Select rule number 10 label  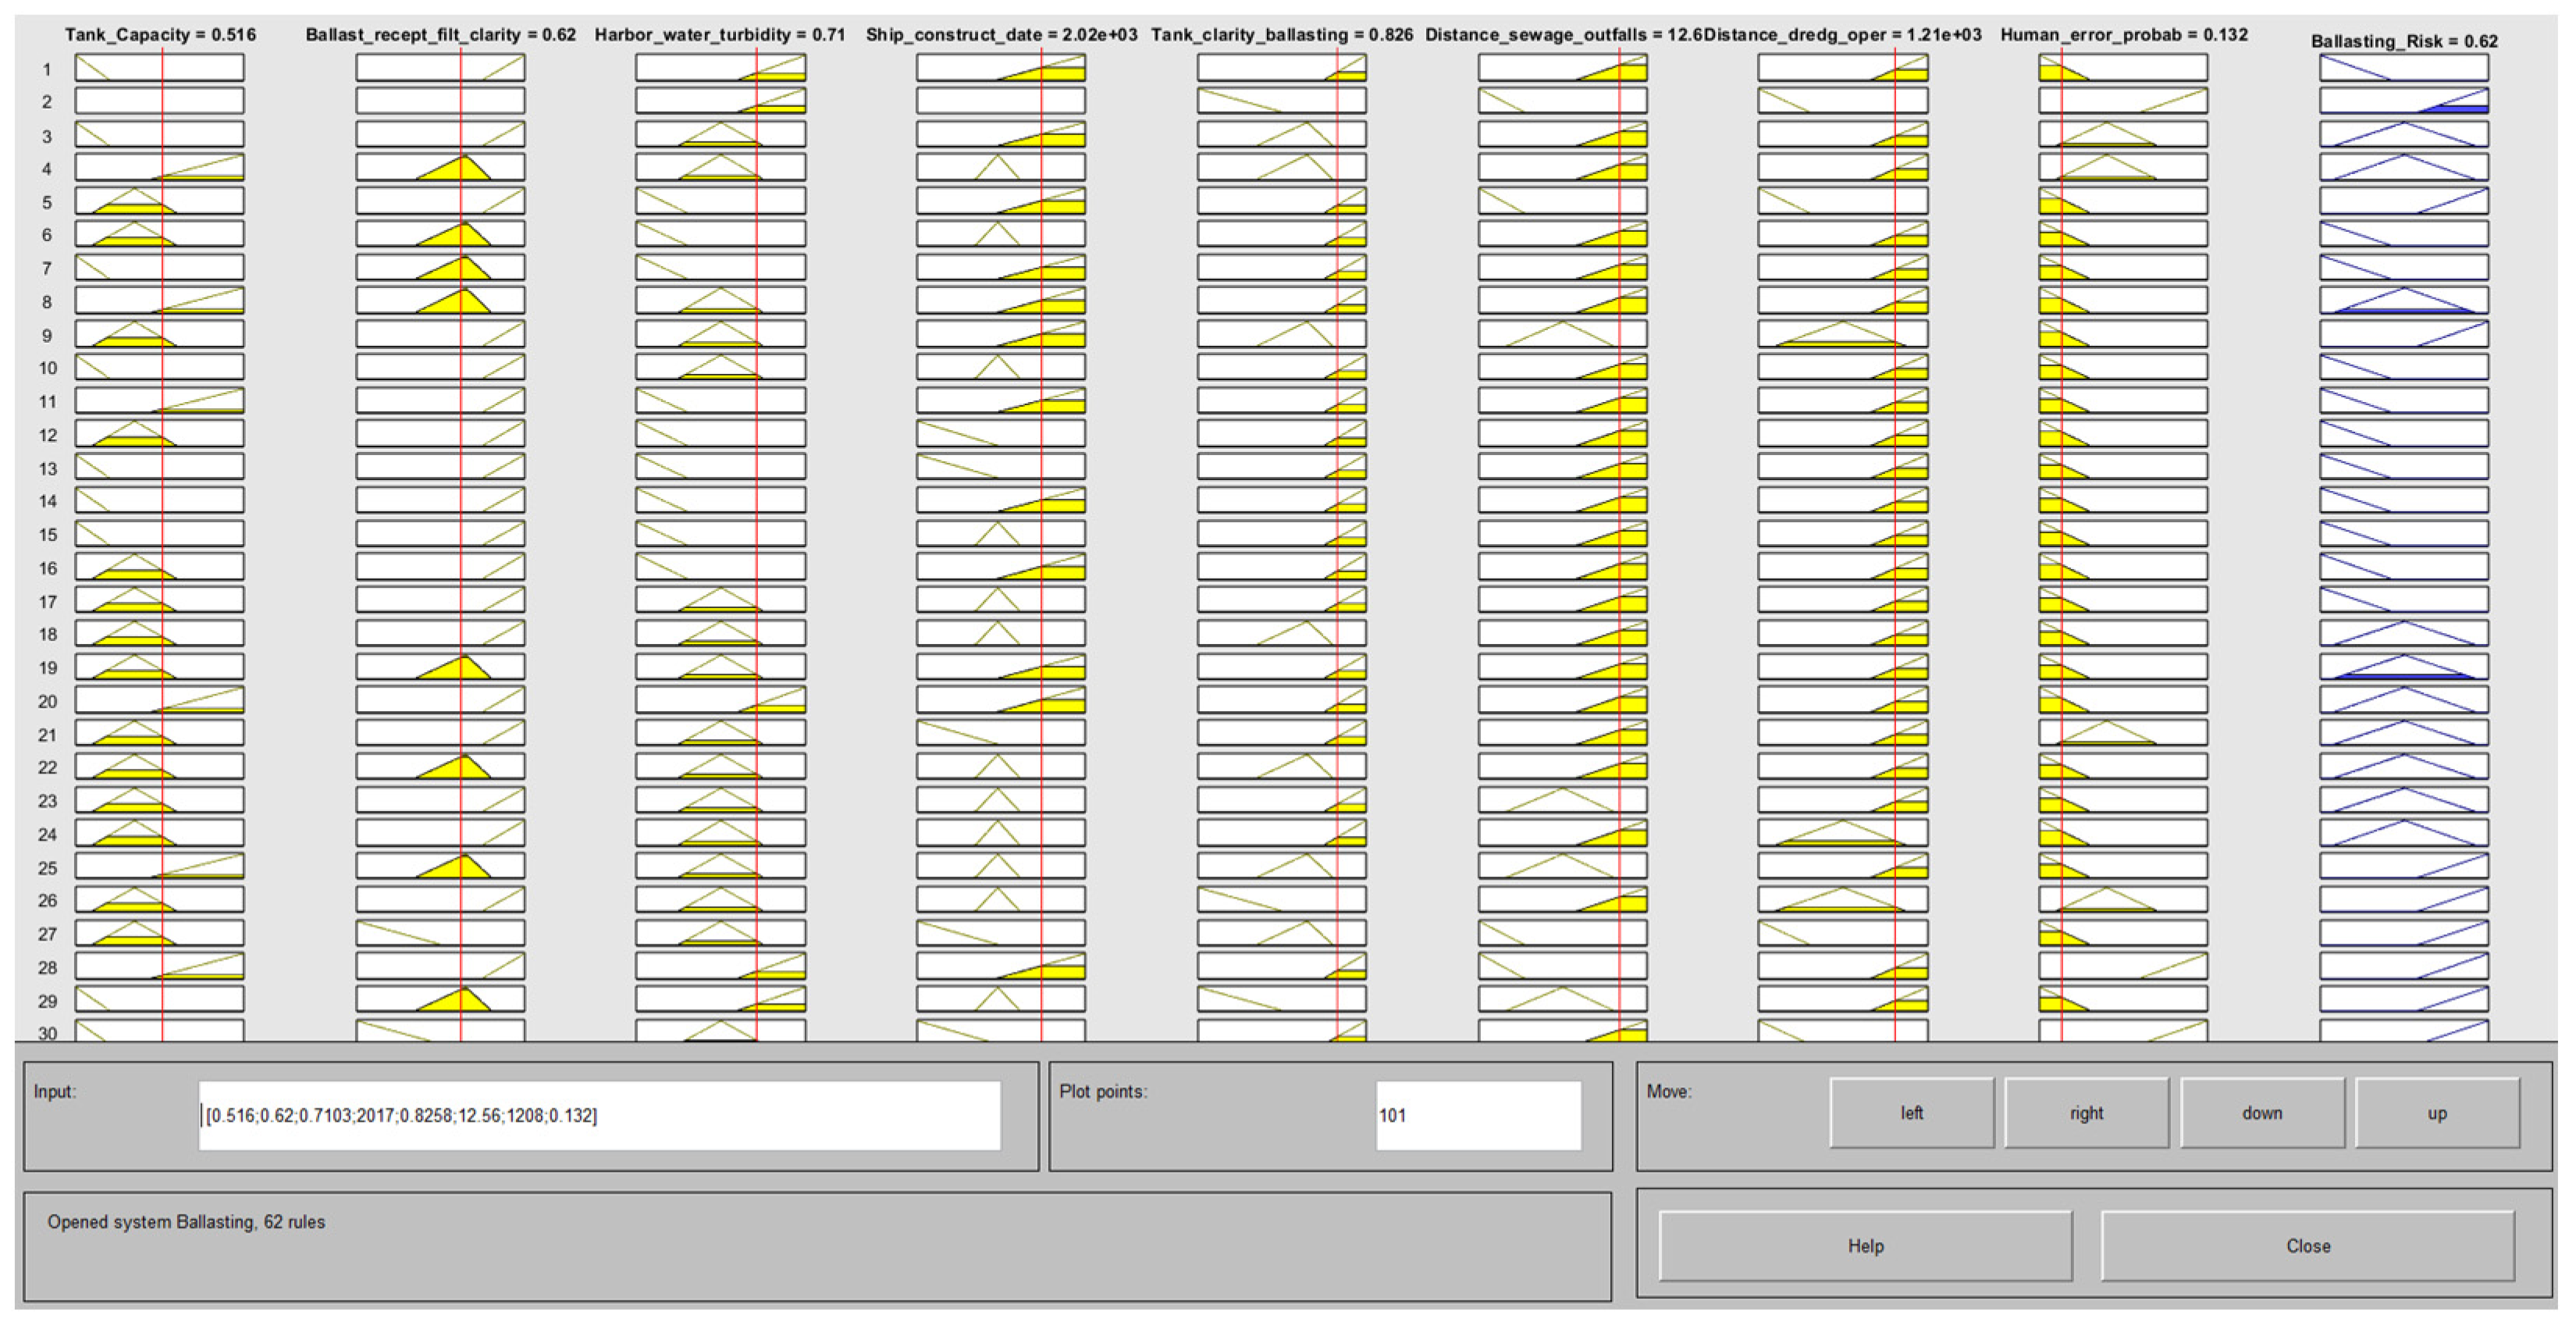point(47,368)
